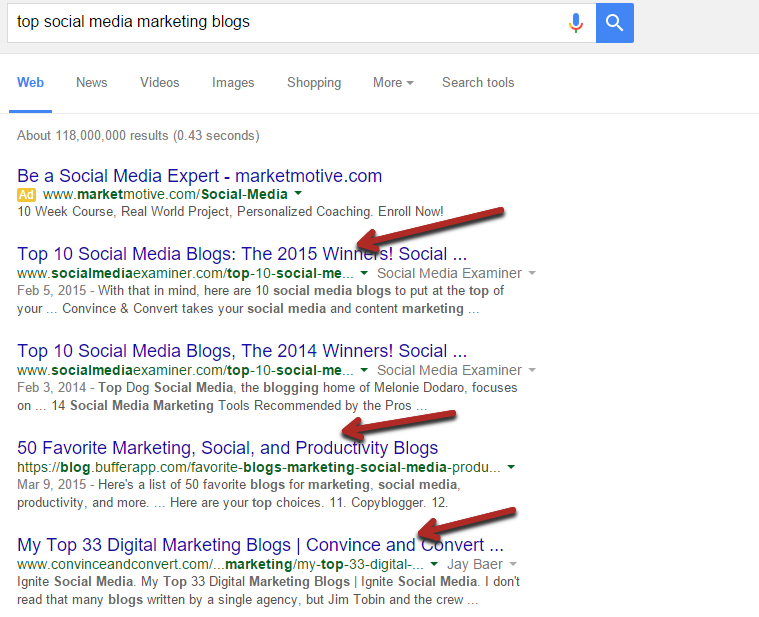The width and height of the screenshot is (759, 617).
Task: Click the yellow Ad badge icon
Action: 26,195
